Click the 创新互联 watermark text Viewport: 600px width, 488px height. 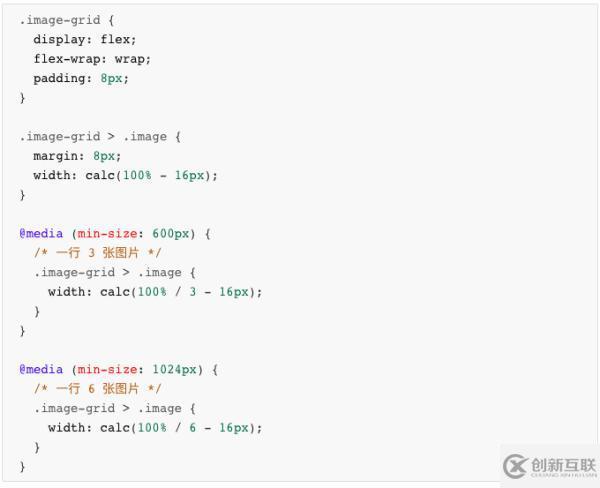click(563, 465)
